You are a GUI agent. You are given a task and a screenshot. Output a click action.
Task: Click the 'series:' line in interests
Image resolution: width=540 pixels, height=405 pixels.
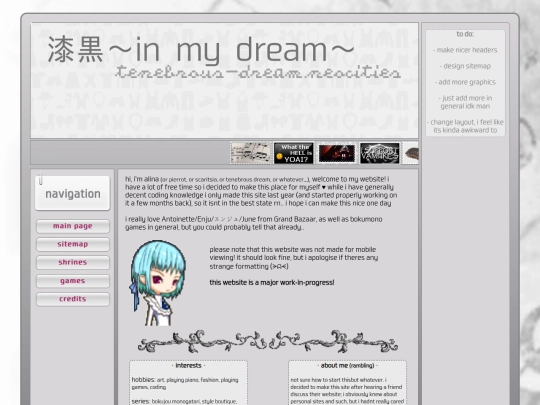(184, 401)
